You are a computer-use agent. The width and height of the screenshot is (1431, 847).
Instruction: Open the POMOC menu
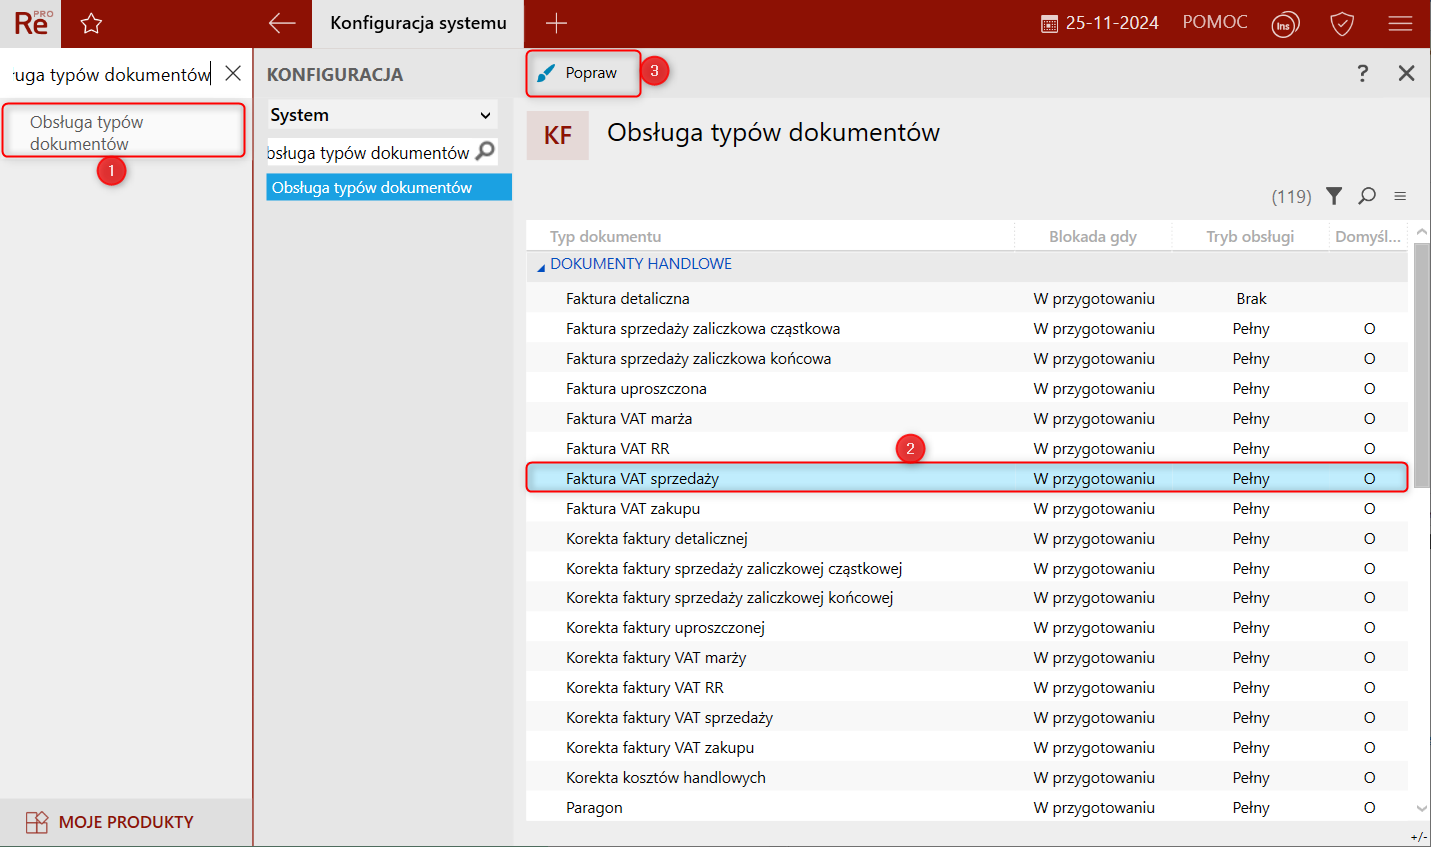[x=1214, y=23]
